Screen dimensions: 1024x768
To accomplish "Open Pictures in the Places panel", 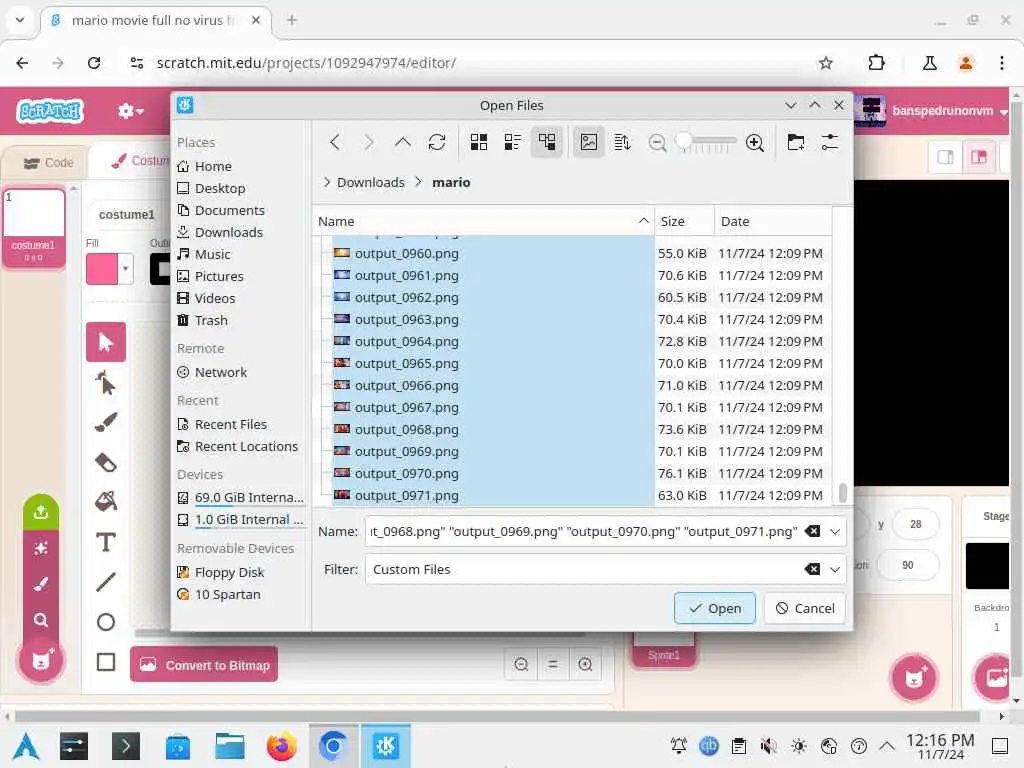I will click(238, 276).
